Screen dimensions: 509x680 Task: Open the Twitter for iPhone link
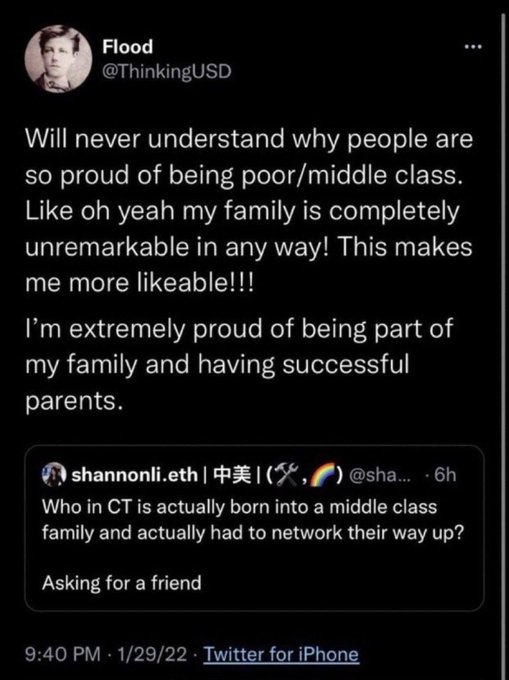281,654
